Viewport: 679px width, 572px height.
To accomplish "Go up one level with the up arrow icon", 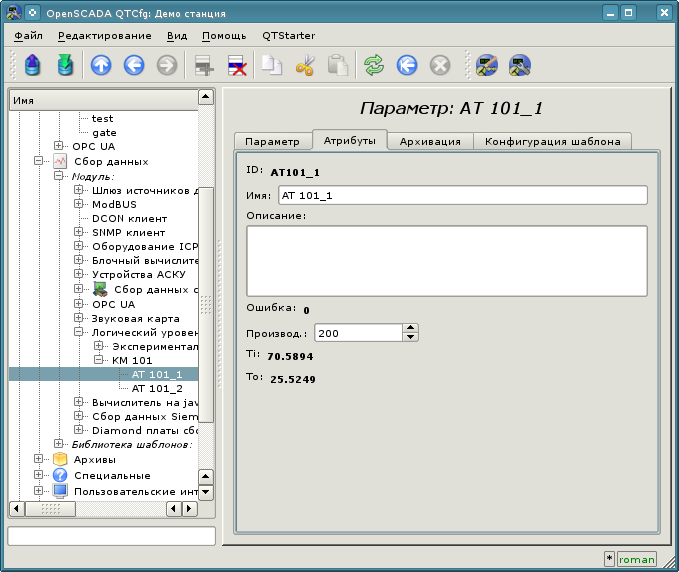I will (101, 66).
